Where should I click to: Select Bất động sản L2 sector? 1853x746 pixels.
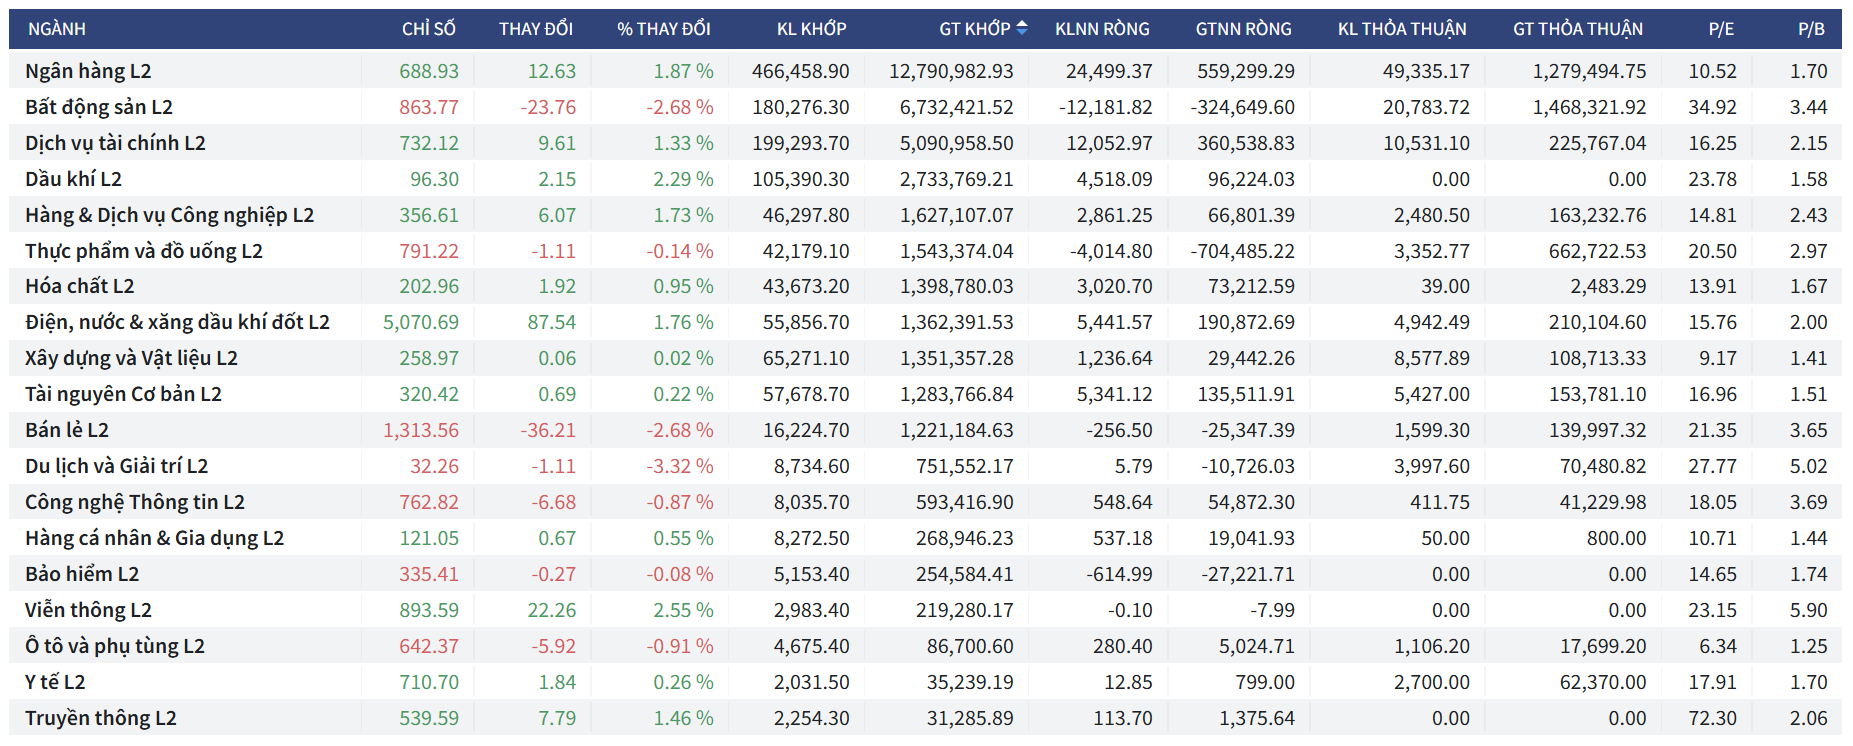pyautogui.click(x=99, y=107)
